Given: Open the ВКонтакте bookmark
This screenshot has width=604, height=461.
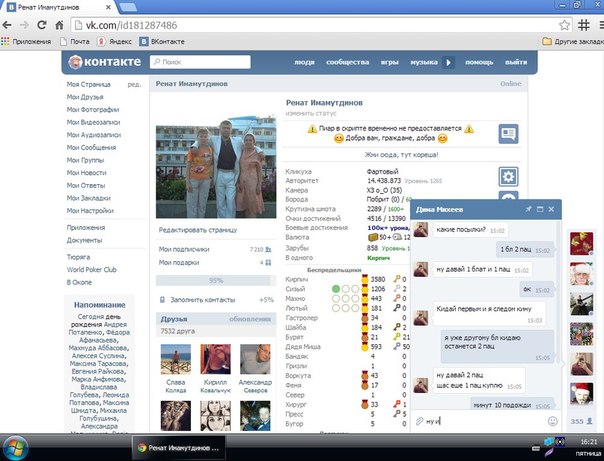Looking at the screenshot, I should [x=162, y=42].
